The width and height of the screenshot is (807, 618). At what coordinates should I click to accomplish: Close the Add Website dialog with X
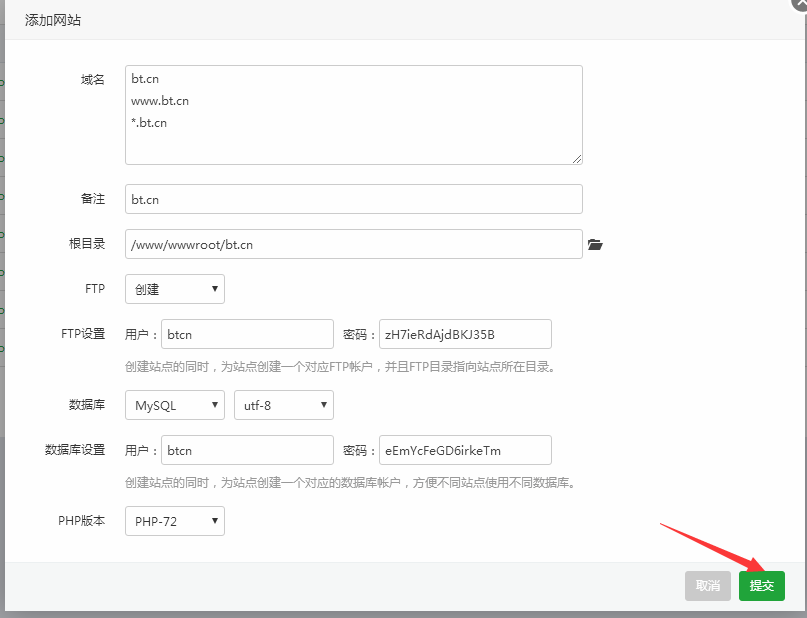click(x=800, y=3)
